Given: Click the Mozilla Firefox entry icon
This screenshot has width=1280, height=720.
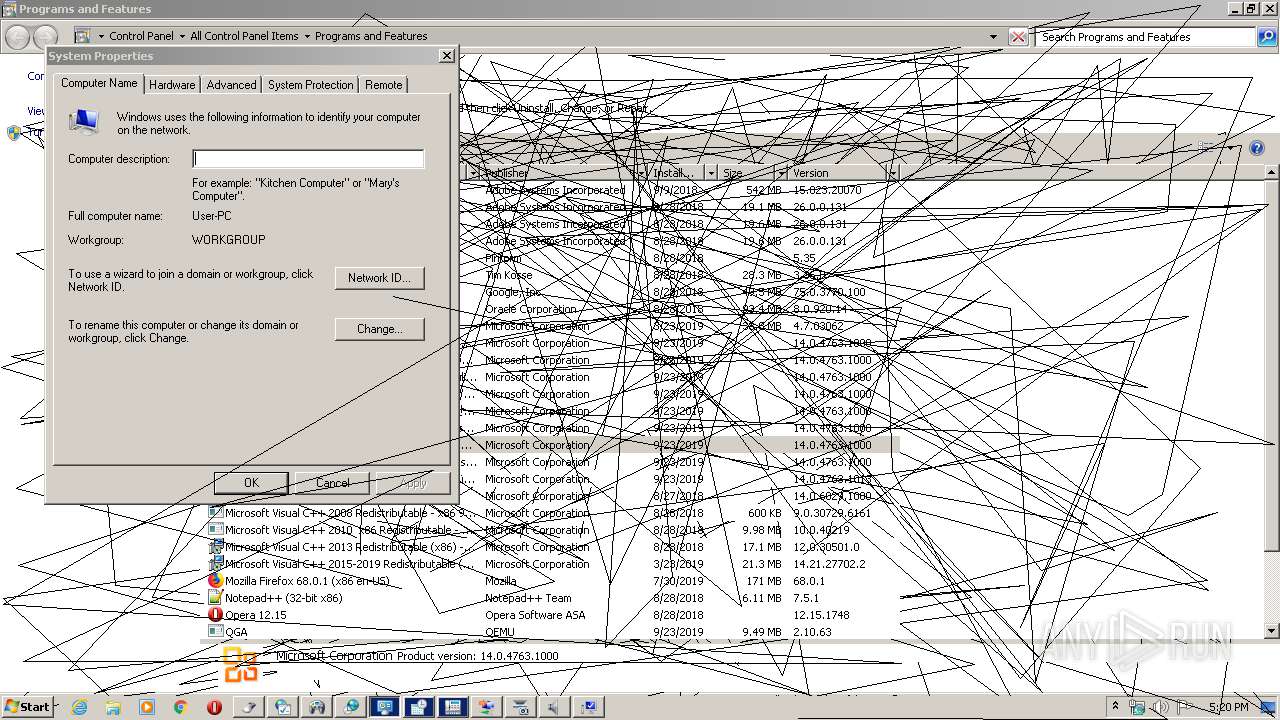Looking at the screenshot, I should [215, 581].
